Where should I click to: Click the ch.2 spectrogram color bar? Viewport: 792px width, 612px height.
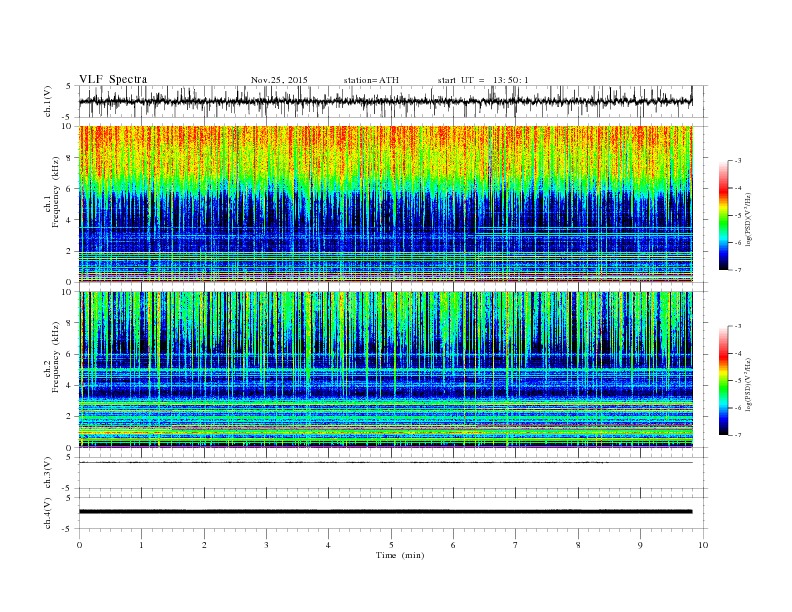tap(724, 380)
